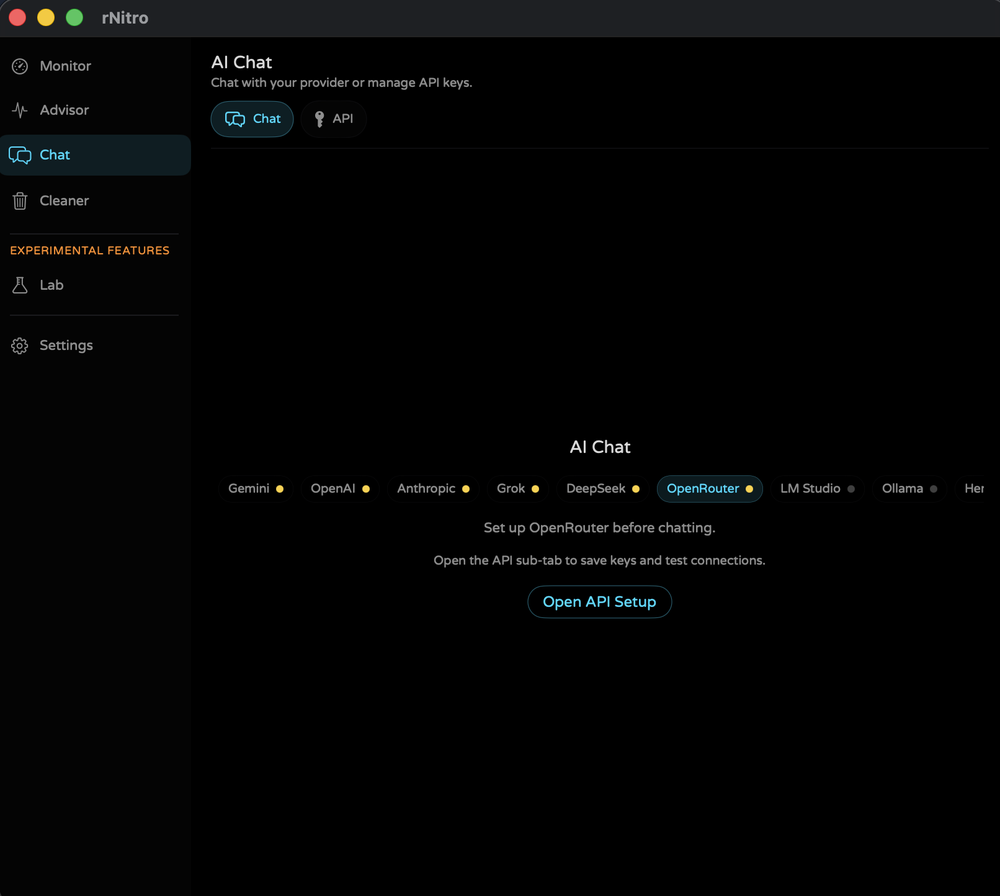Image resolution: width=1000 pixels, height=896 pixels.
Task: Click the Lab flask icon
Action: (x=20, y=285)
